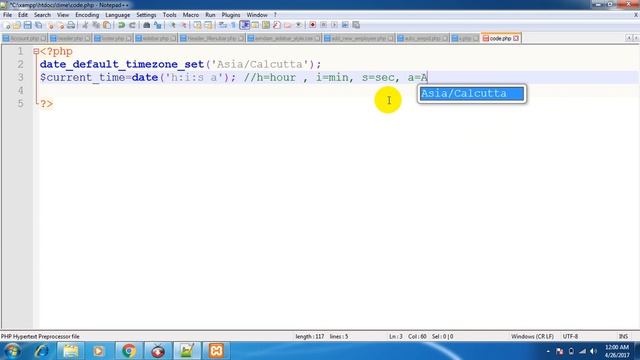Viewport: 640px width, 360px height.
Task: Zoom in using the toolbar icon
Action: (173, 25)
